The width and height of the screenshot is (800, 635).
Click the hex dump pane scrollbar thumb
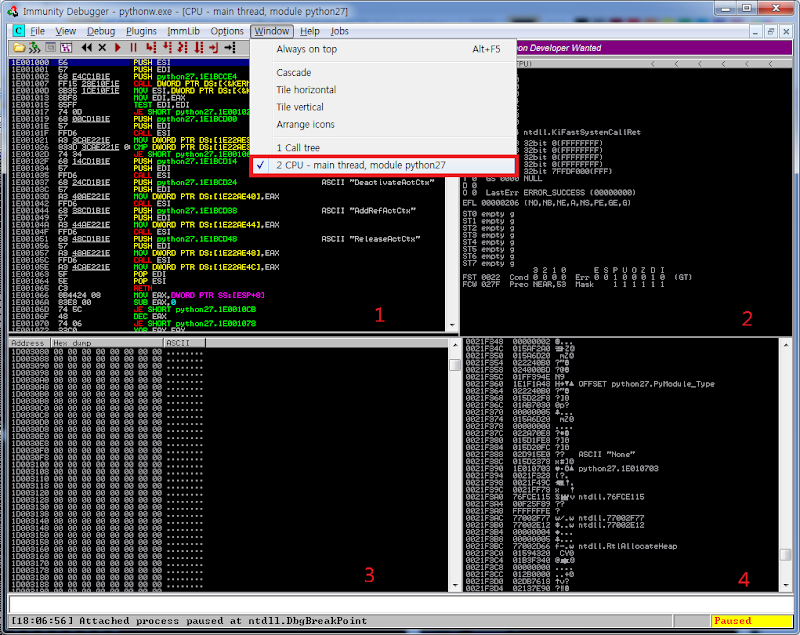pyautogui.click(x=455, y=365)
